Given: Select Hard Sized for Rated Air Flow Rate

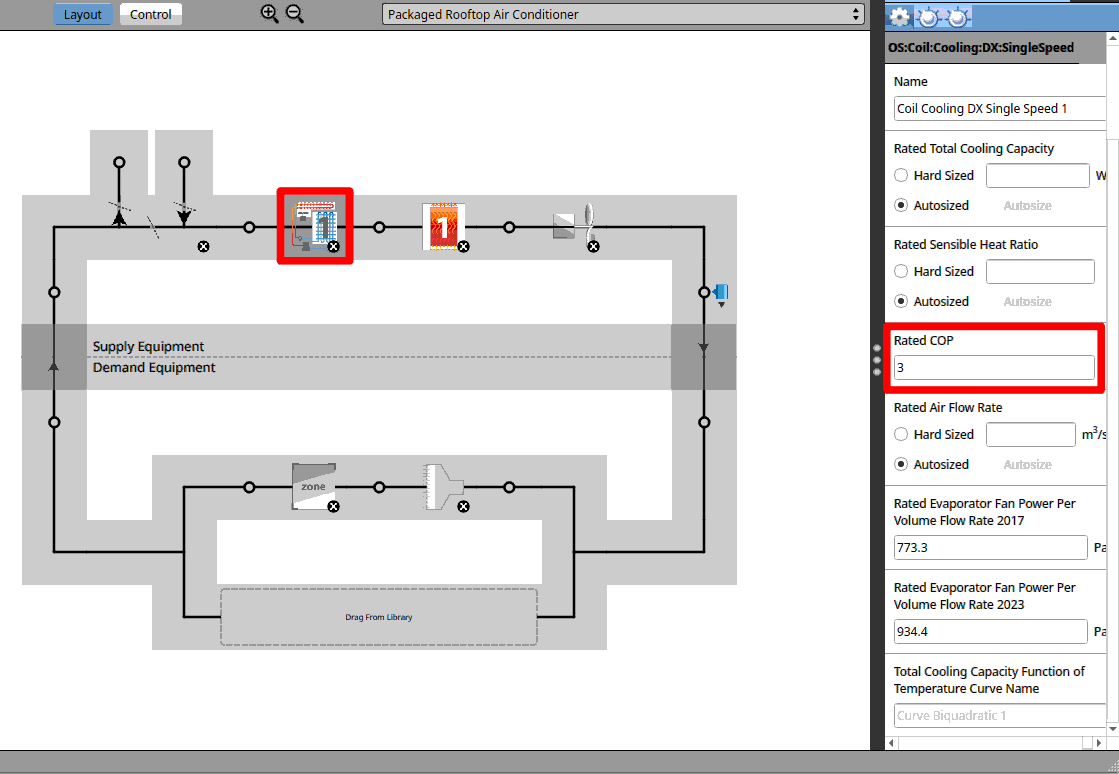Looking at the screenshot, I should (901, 434).
